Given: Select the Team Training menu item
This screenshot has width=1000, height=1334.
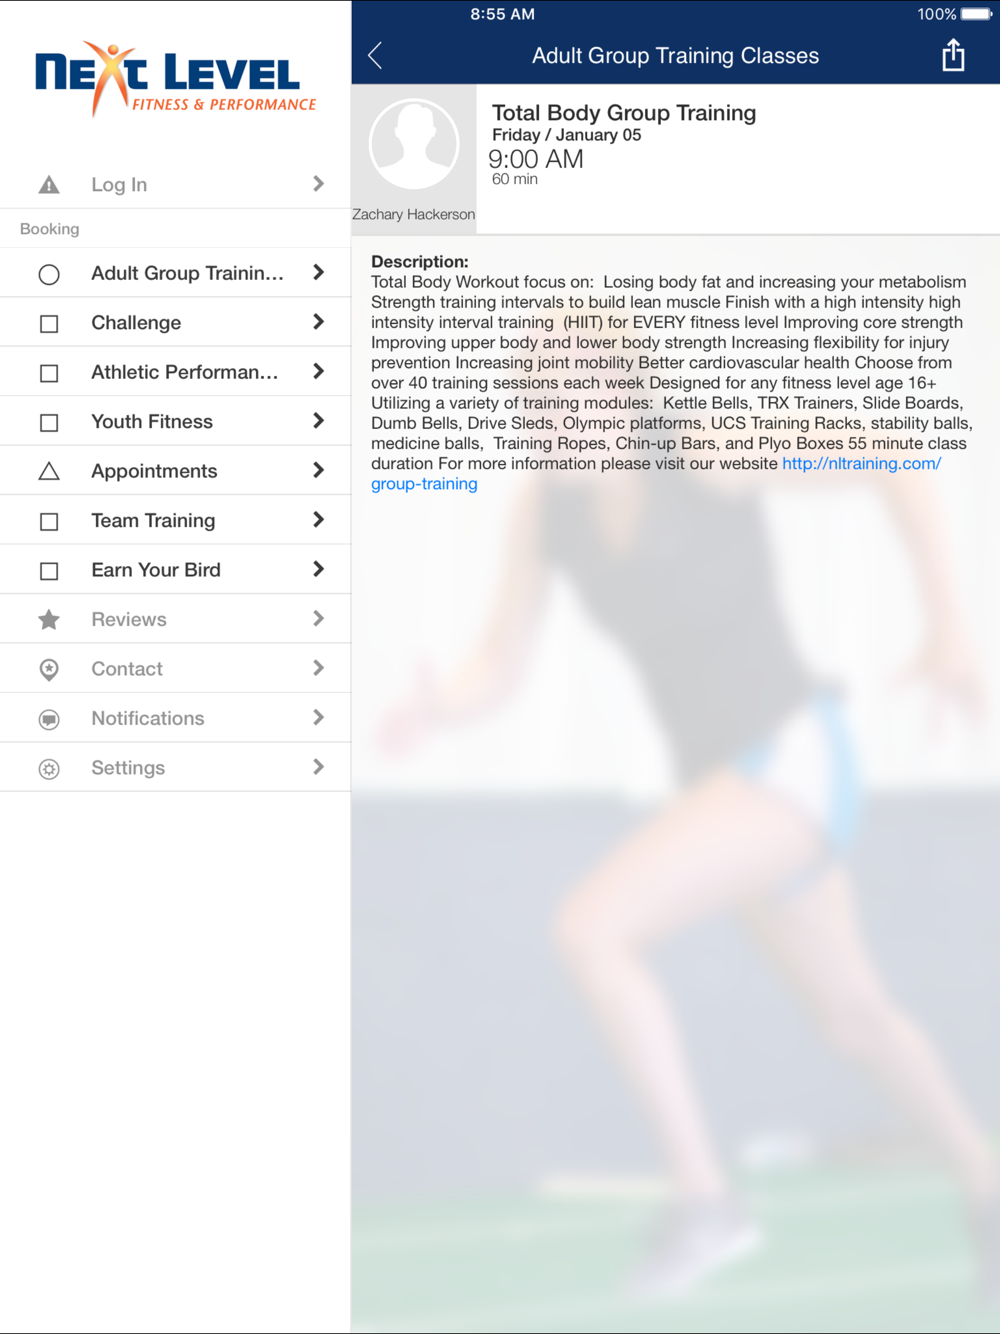Looking at the screenshot, I should 175,521.
